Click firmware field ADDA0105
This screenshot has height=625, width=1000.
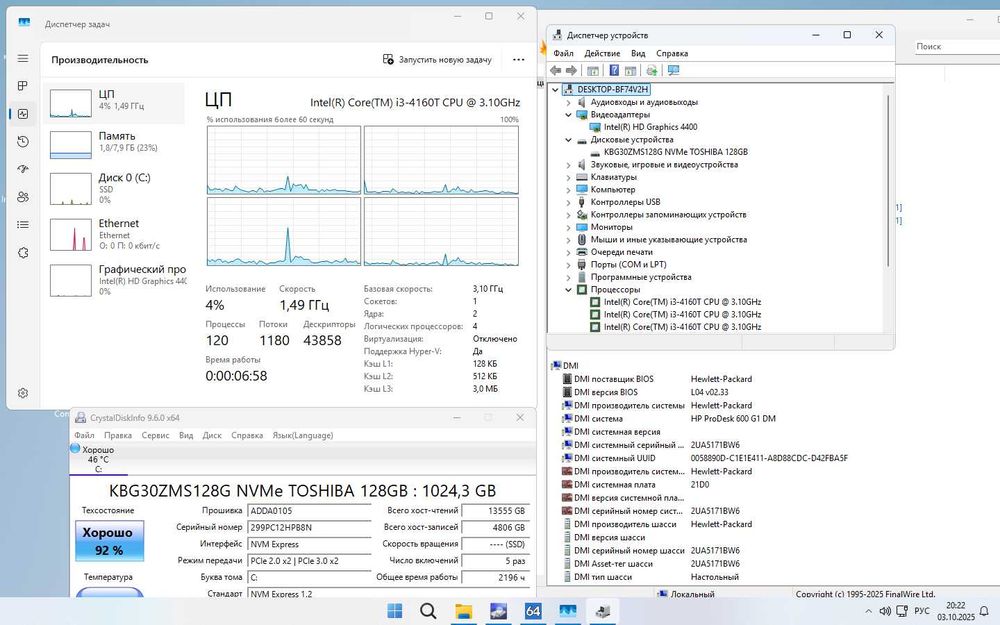tap(309, 511)
